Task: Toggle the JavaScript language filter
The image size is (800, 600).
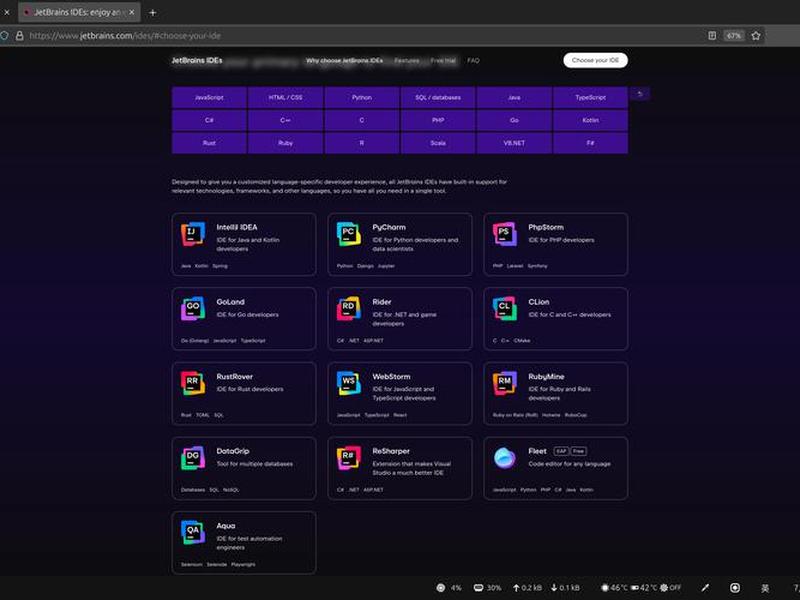Action: click(209, 97)
